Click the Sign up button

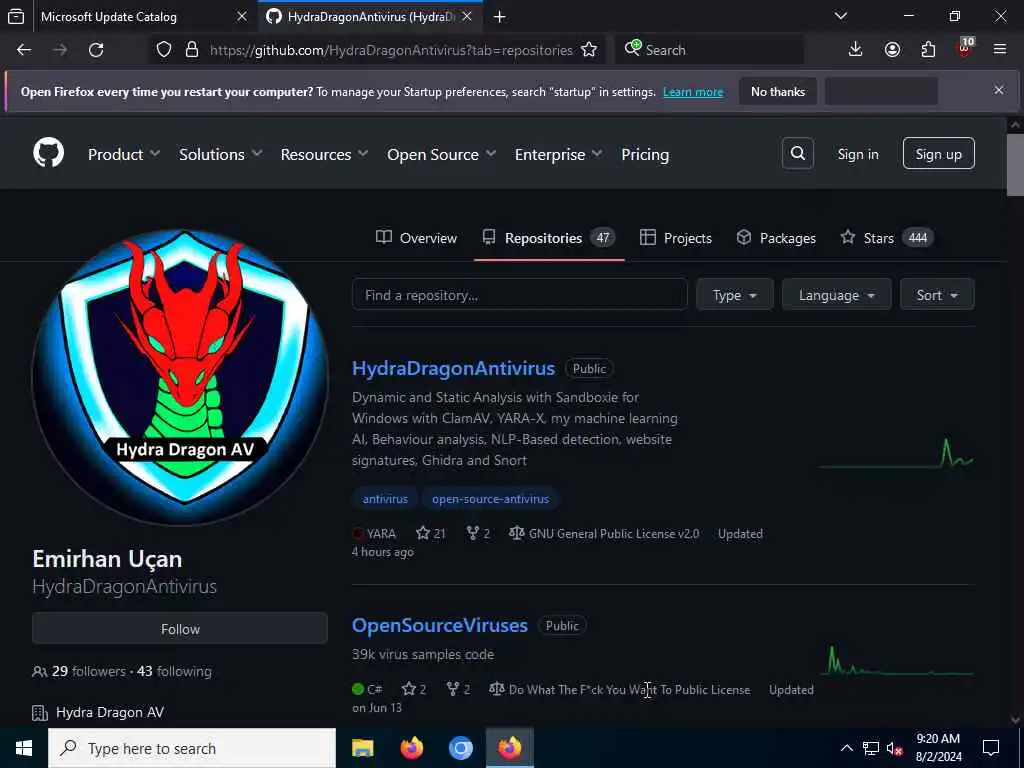point(938,153)
